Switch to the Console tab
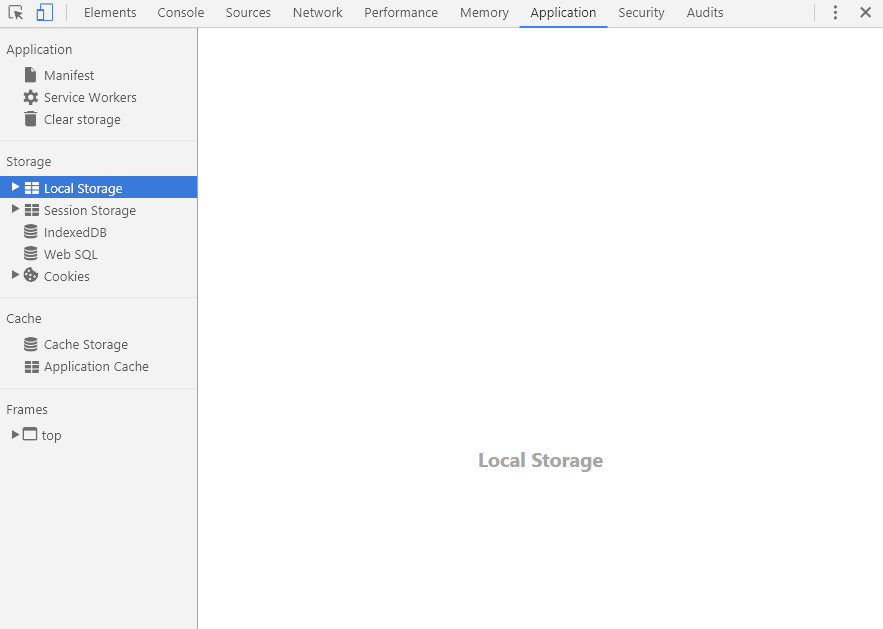This screenshot has height=629, width=883. [181, 12]
